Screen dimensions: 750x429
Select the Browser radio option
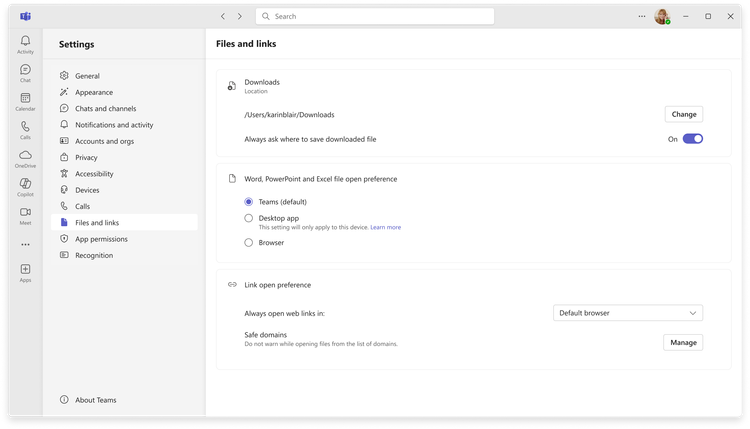(249, 242)
